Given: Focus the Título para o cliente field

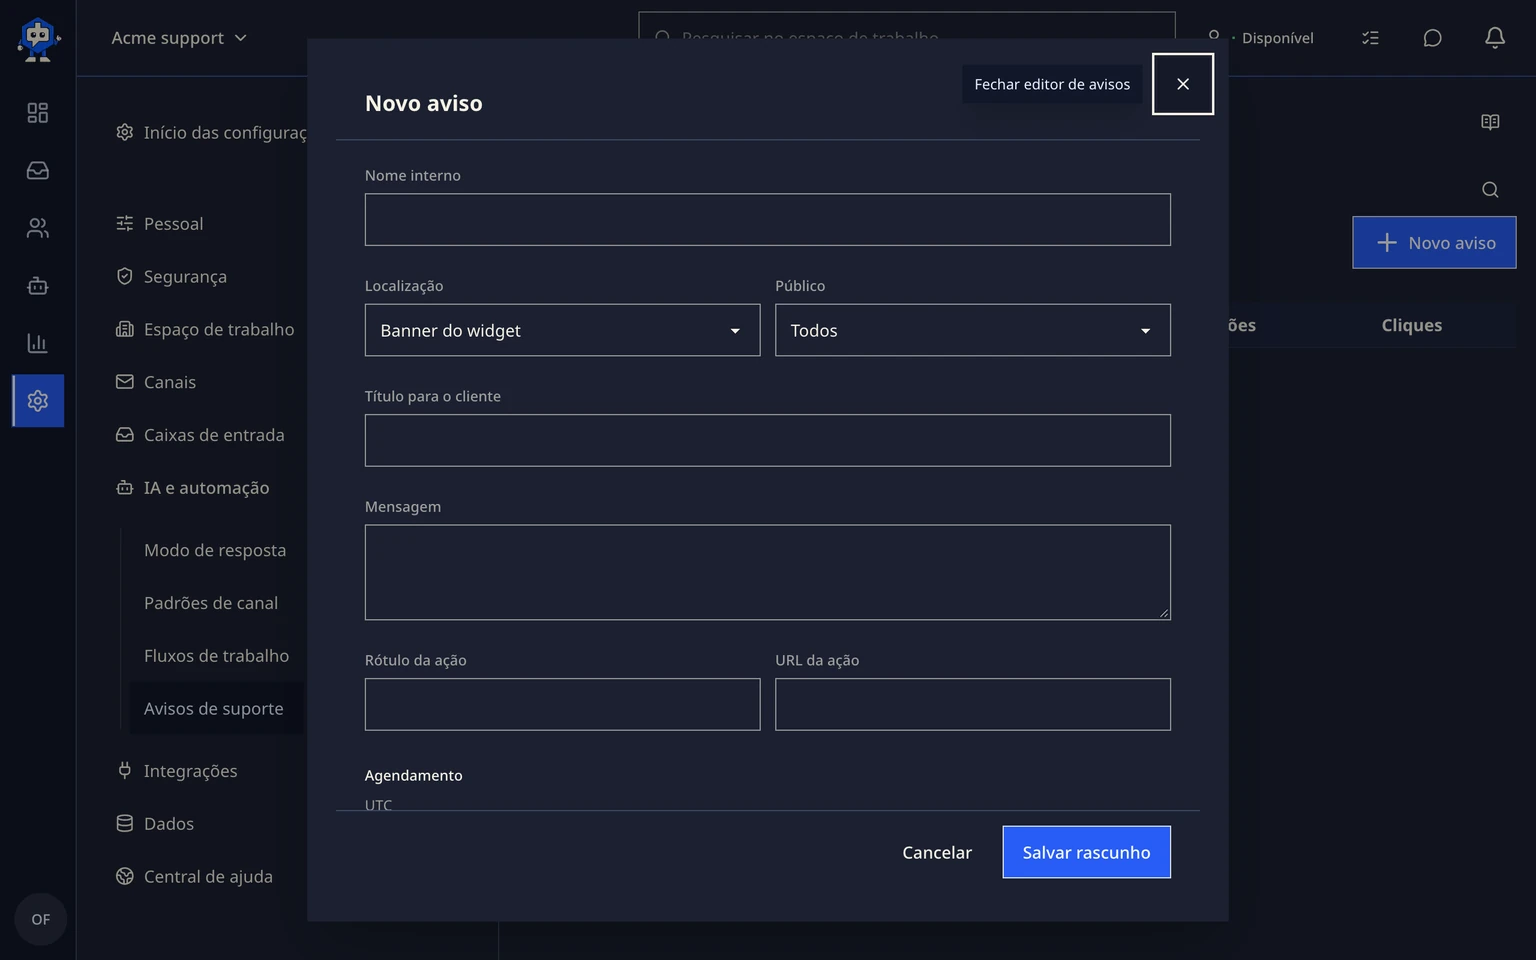Looking at the screenshot, I should 767,440.
